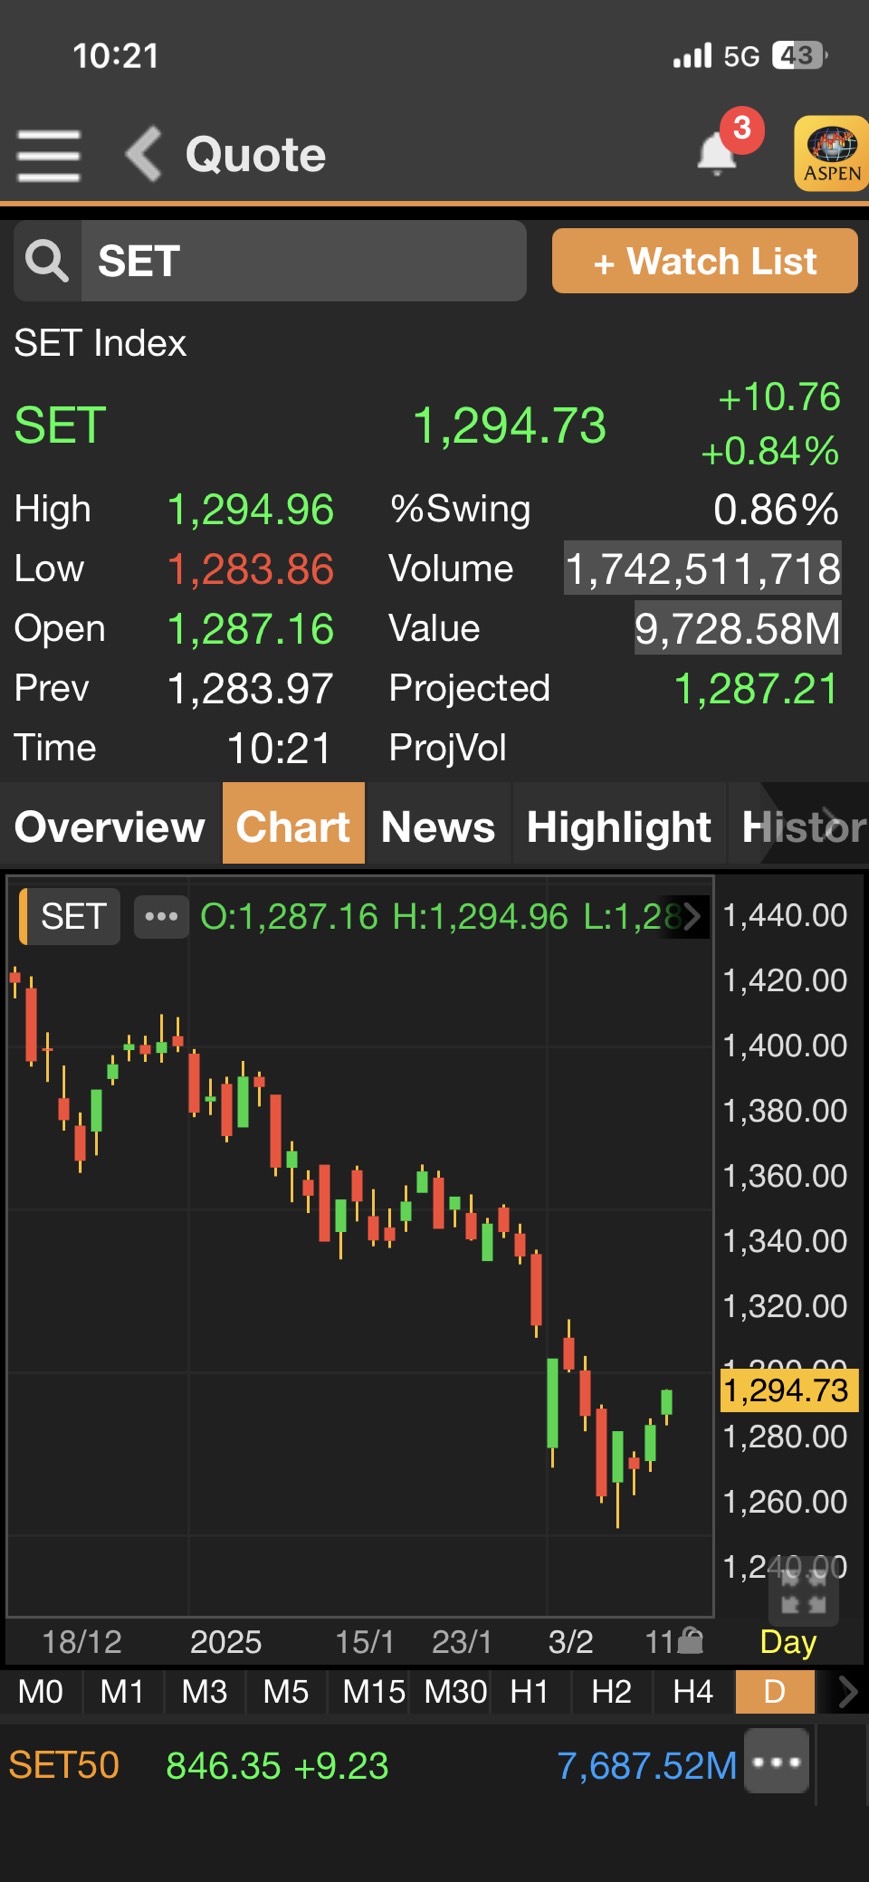869x1882 pixels.
Task: Add SET to Watch List
Action: [x=704, y=261]
